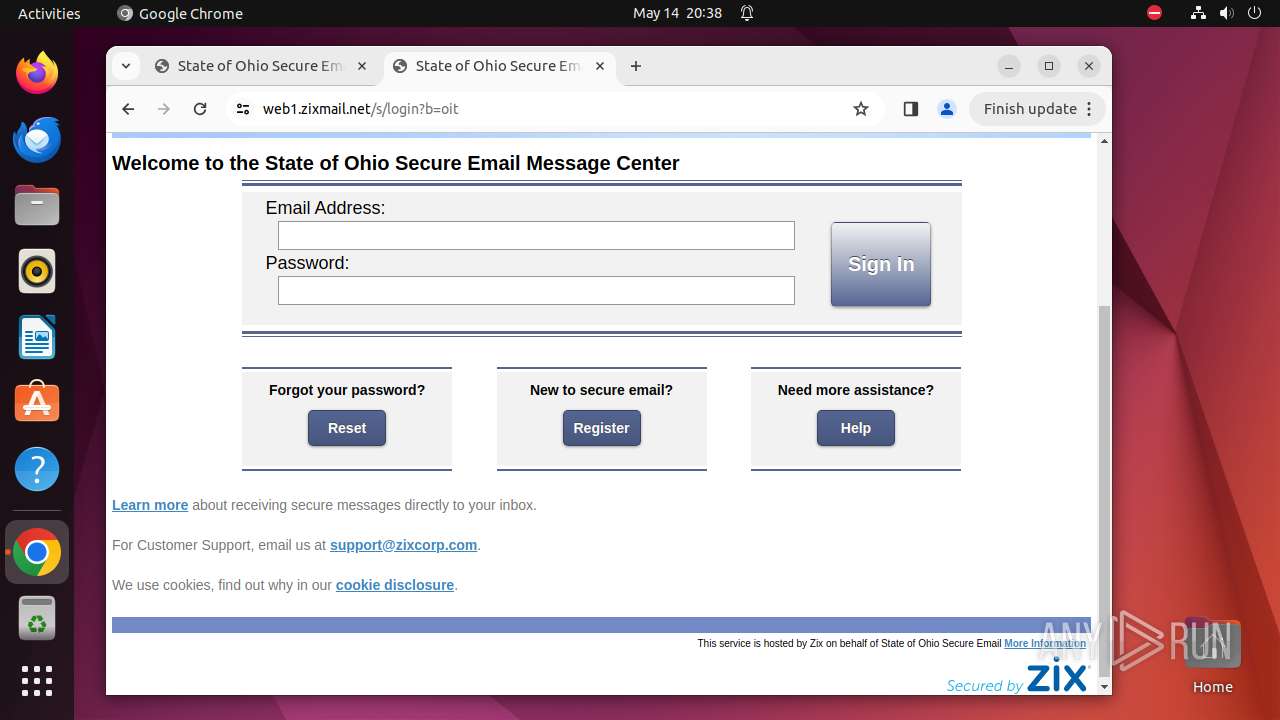
Task: Click scrollbar up arrow
Action: pos(1104,141)
